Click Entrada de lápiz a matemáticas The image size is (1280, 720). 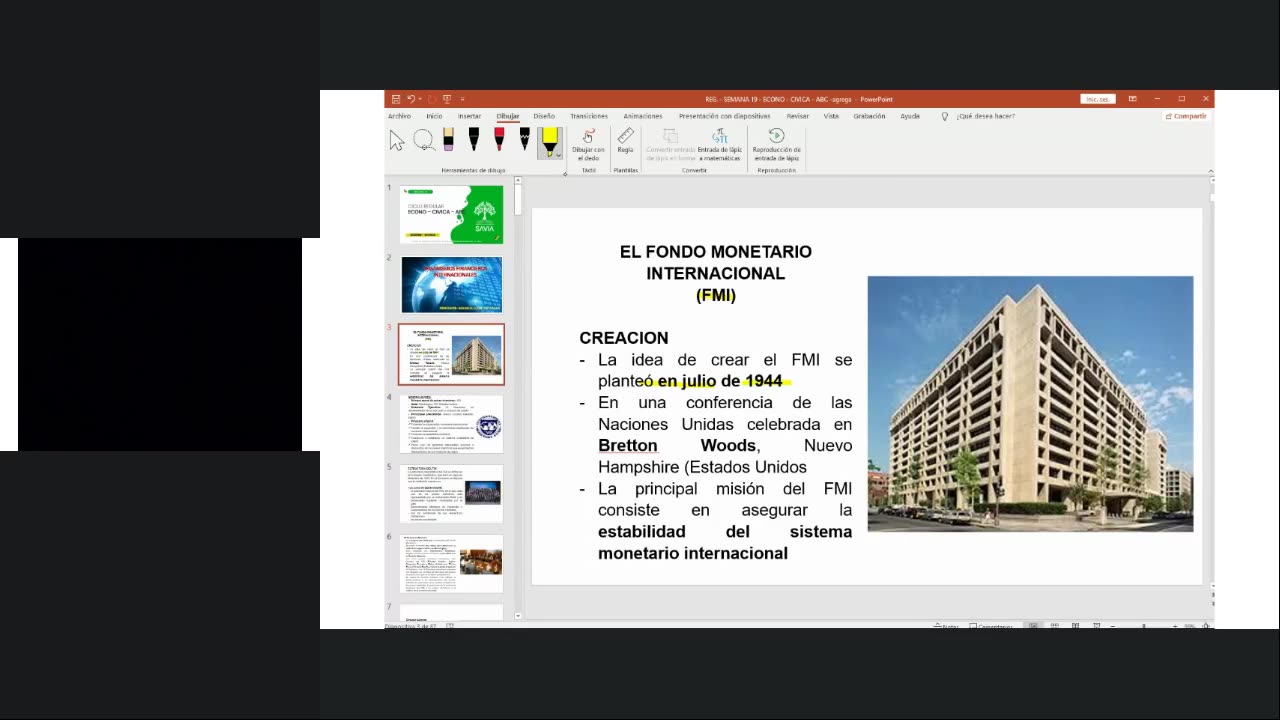coord(720,145)
